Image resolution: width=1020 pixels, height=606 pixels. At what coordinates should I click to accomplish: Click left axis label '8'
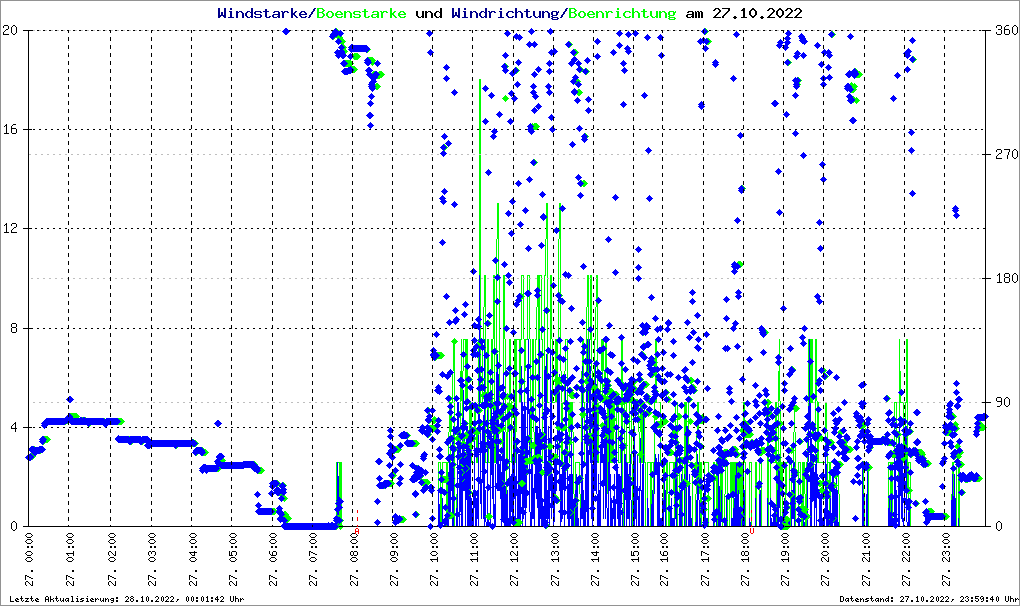[14, 328]
